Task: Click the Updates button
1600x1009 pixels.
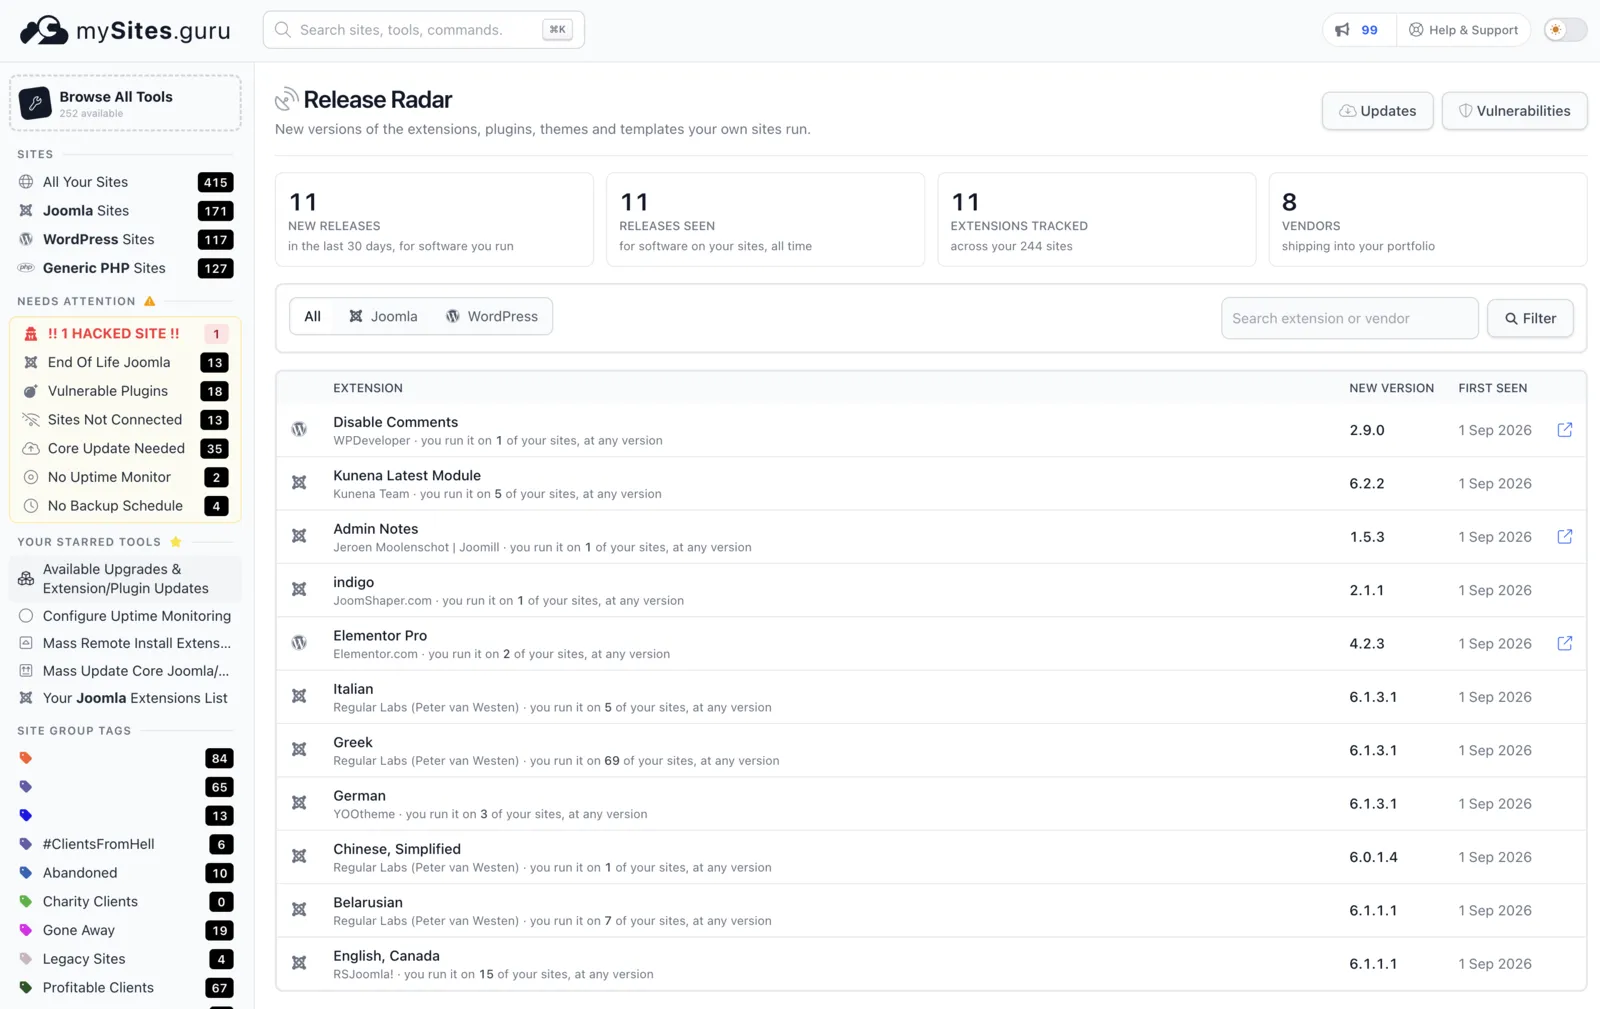Action: [1377, 111]
